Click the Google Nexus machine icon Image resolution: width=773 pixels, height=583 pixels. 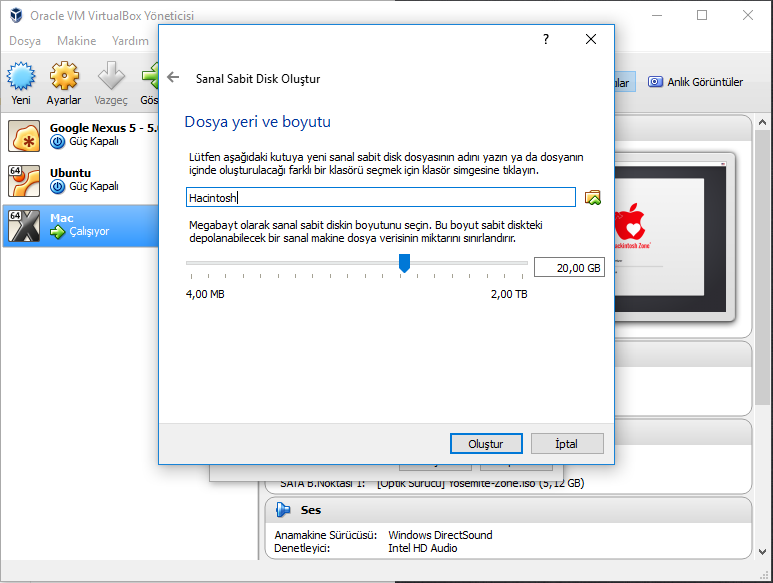(24, 136)
